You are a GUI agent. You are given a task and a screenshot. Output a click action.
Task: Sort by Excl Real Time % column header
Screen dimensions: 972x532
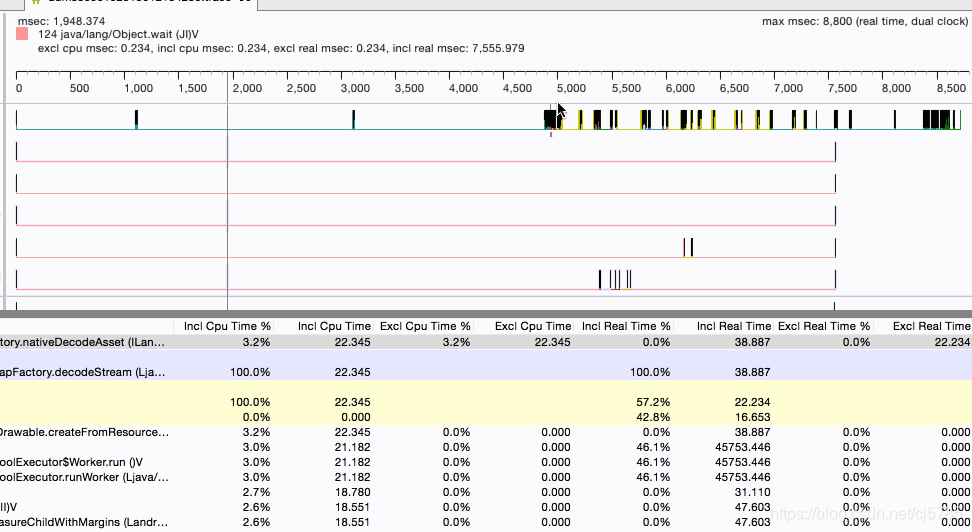[824, 326]
